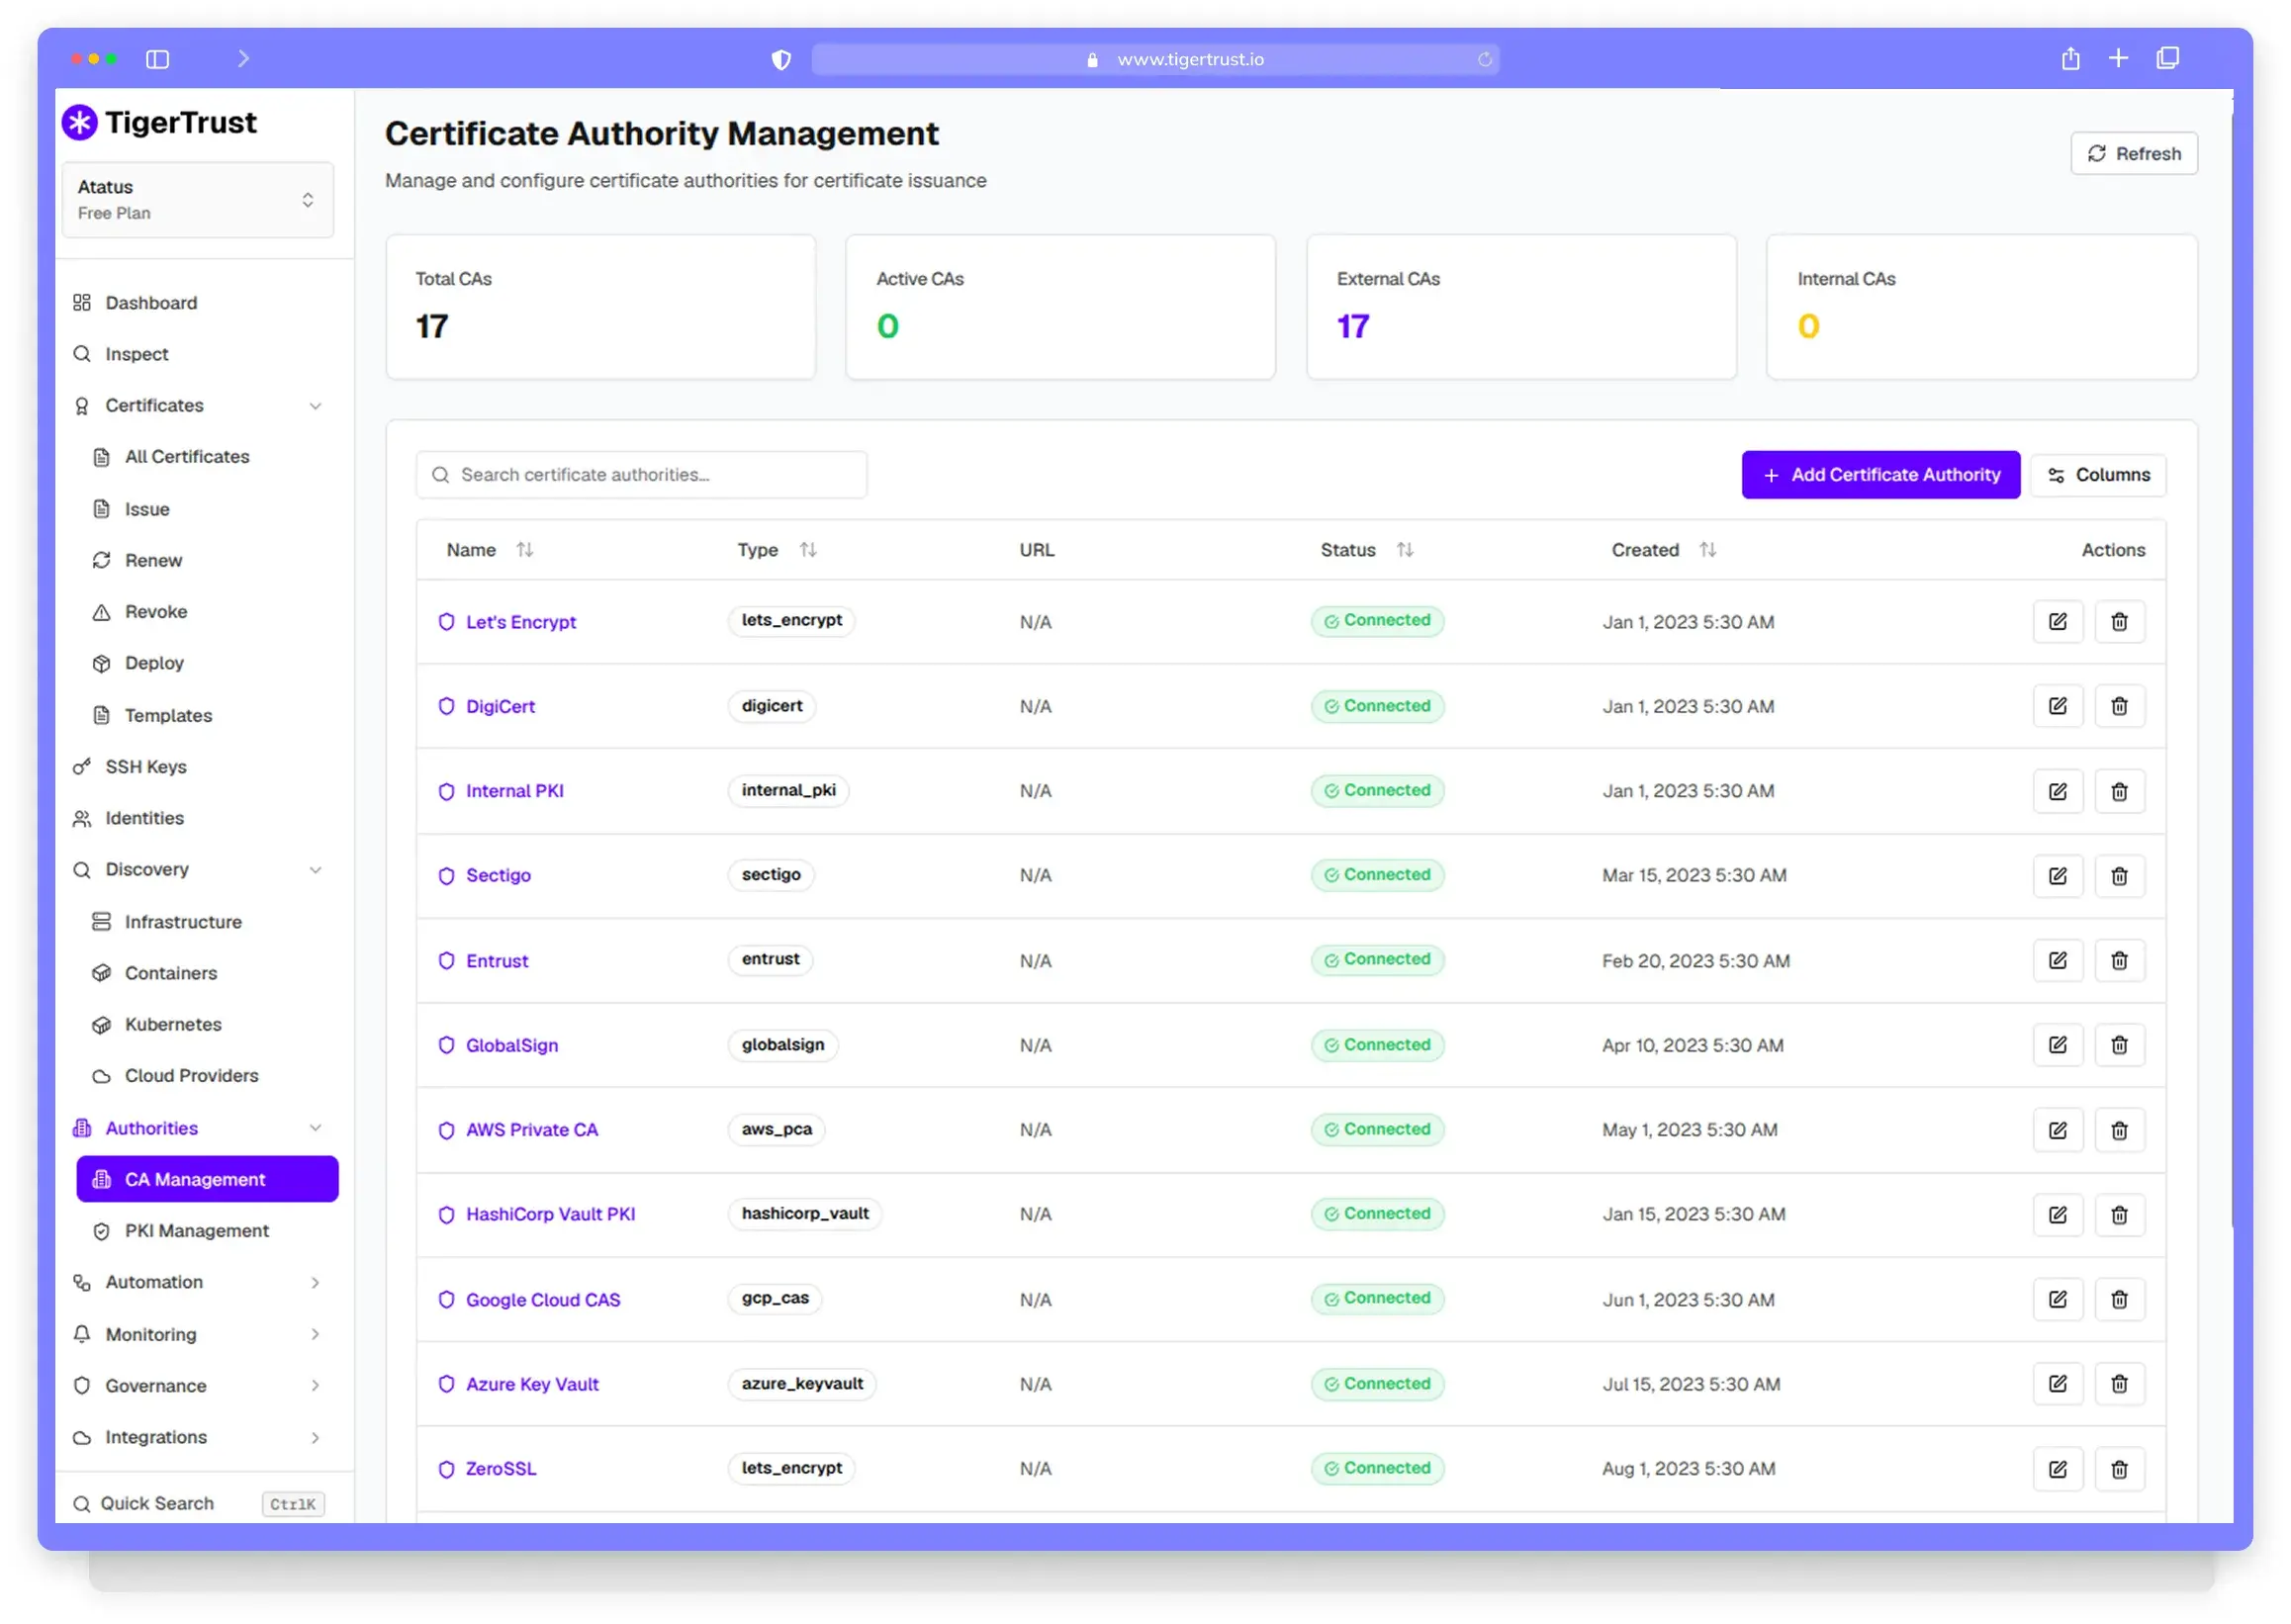
Task: Sort table by Name column
Action: 524,549
